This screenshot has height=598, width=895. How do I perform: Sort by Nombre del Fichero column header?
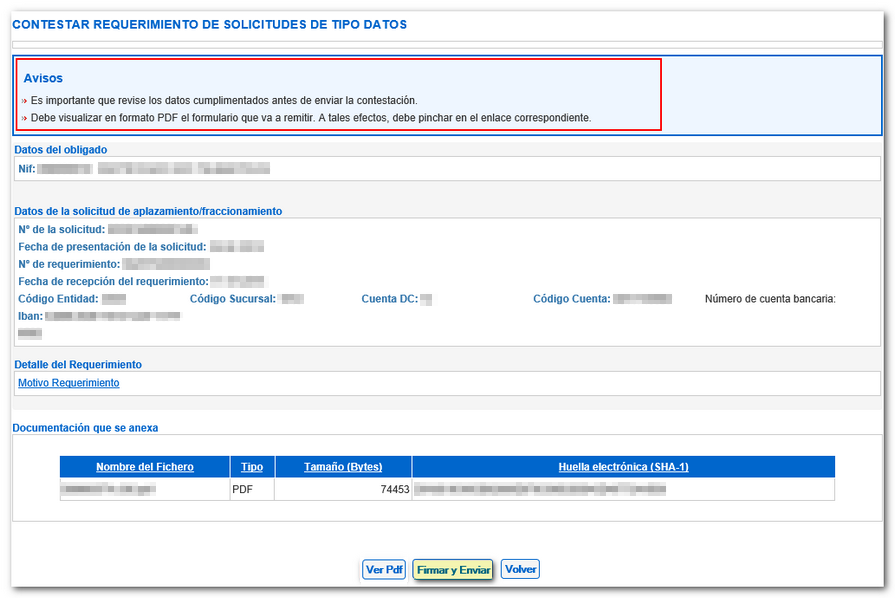tap(145, 467)
